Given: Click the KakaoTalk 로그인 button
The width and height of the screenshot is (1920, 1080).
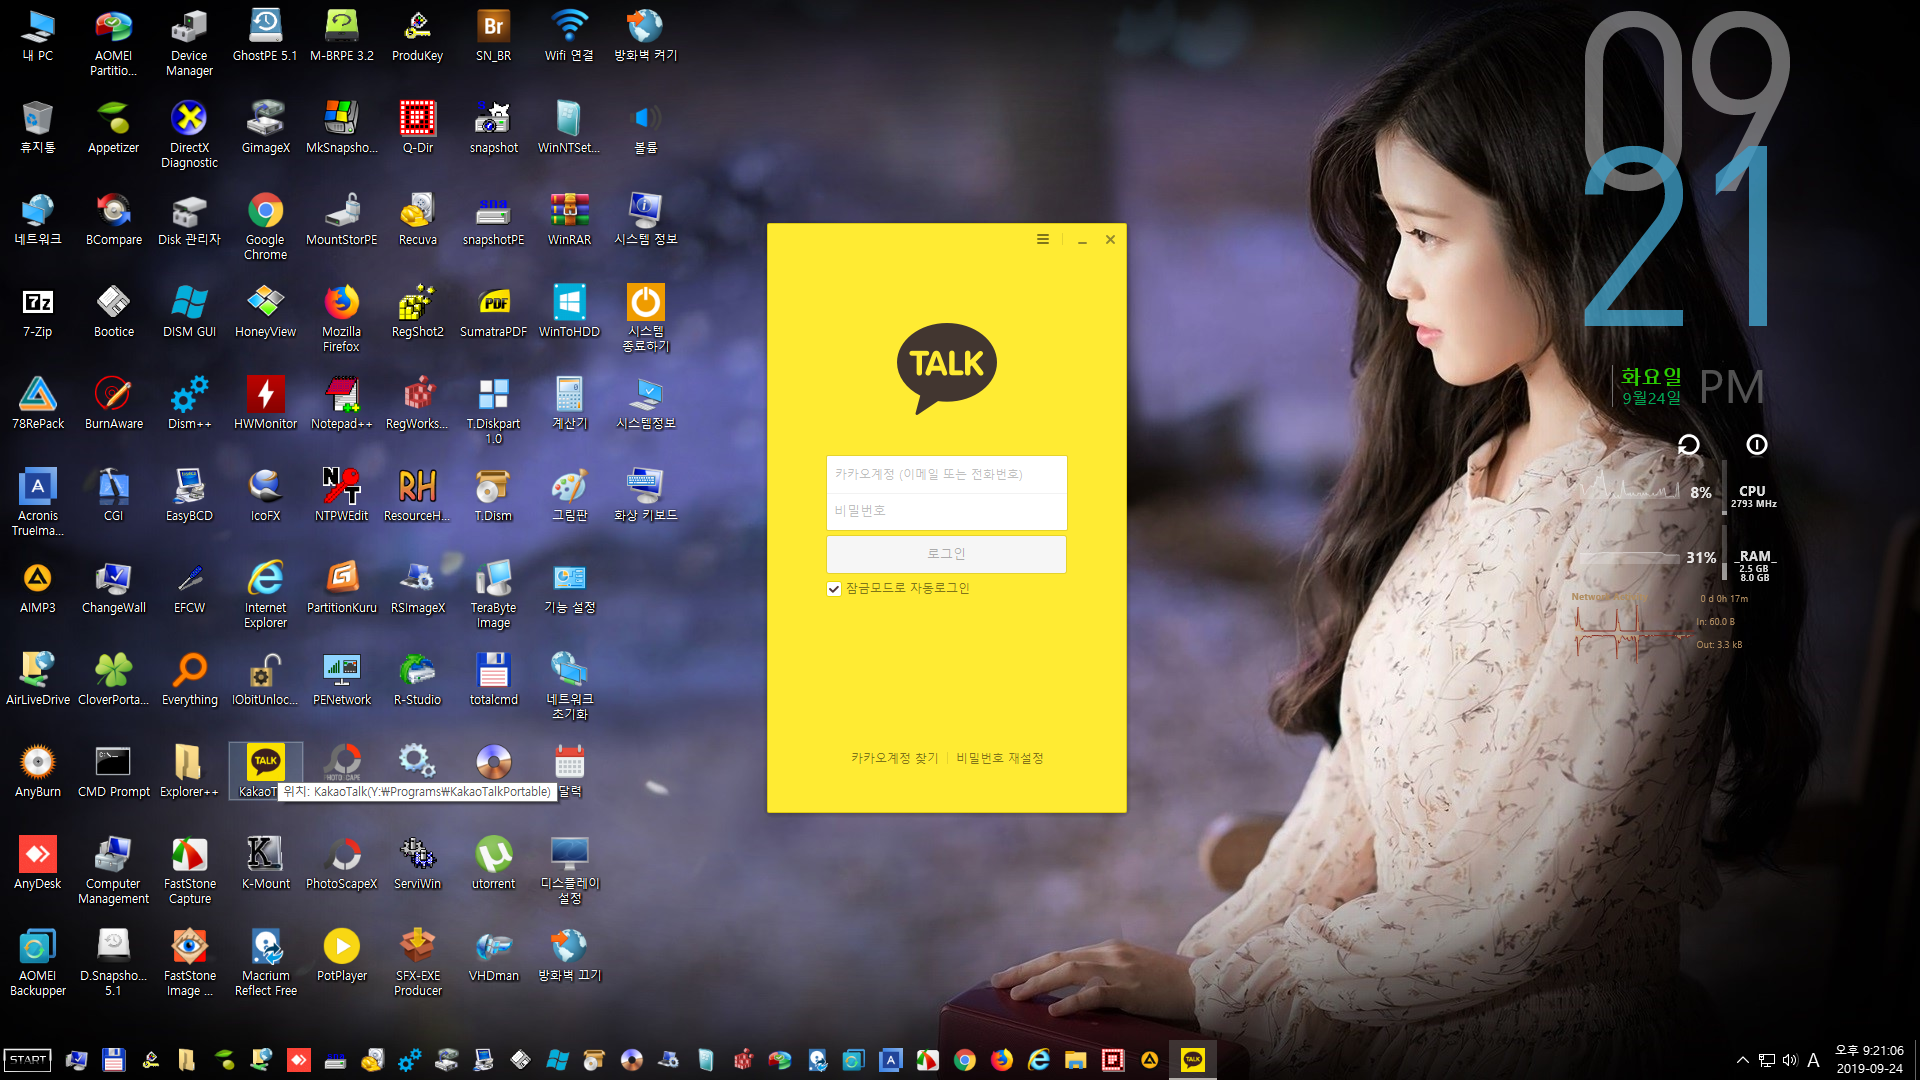Looking at the screenshot, I should coord(946,554).
